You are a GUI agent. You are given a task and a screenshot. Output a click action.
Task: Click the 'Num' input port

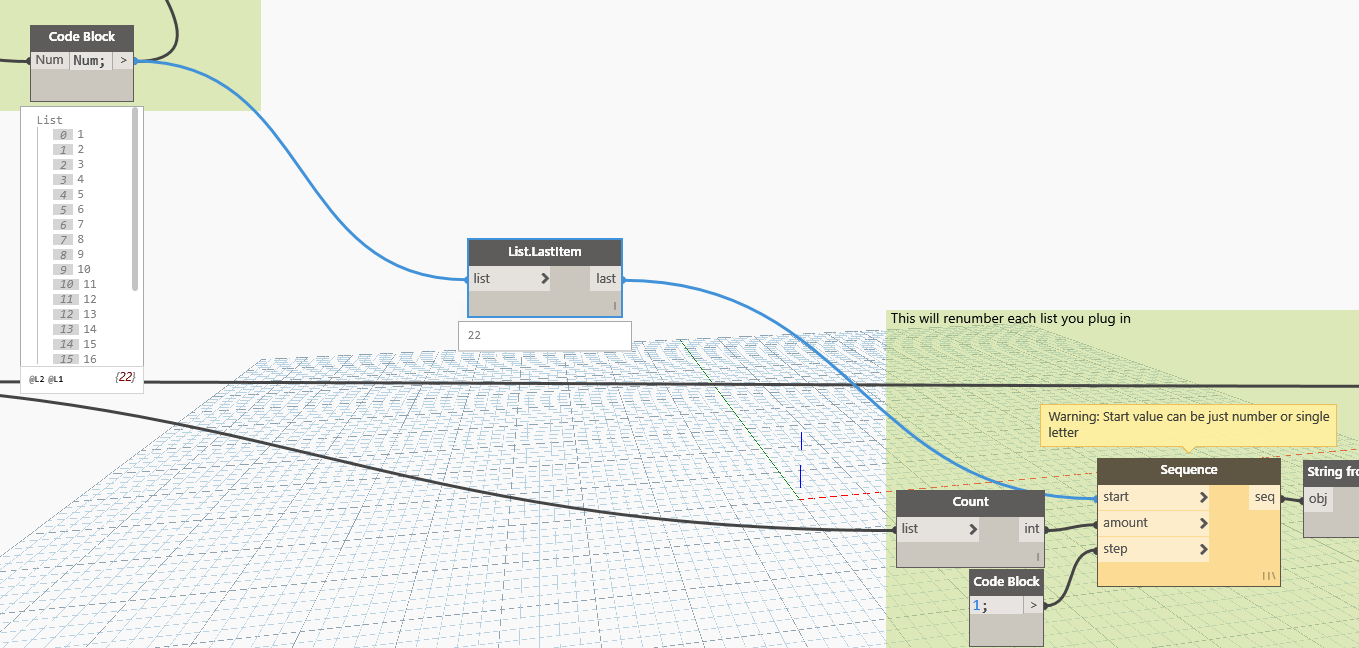tap(49, 61)
